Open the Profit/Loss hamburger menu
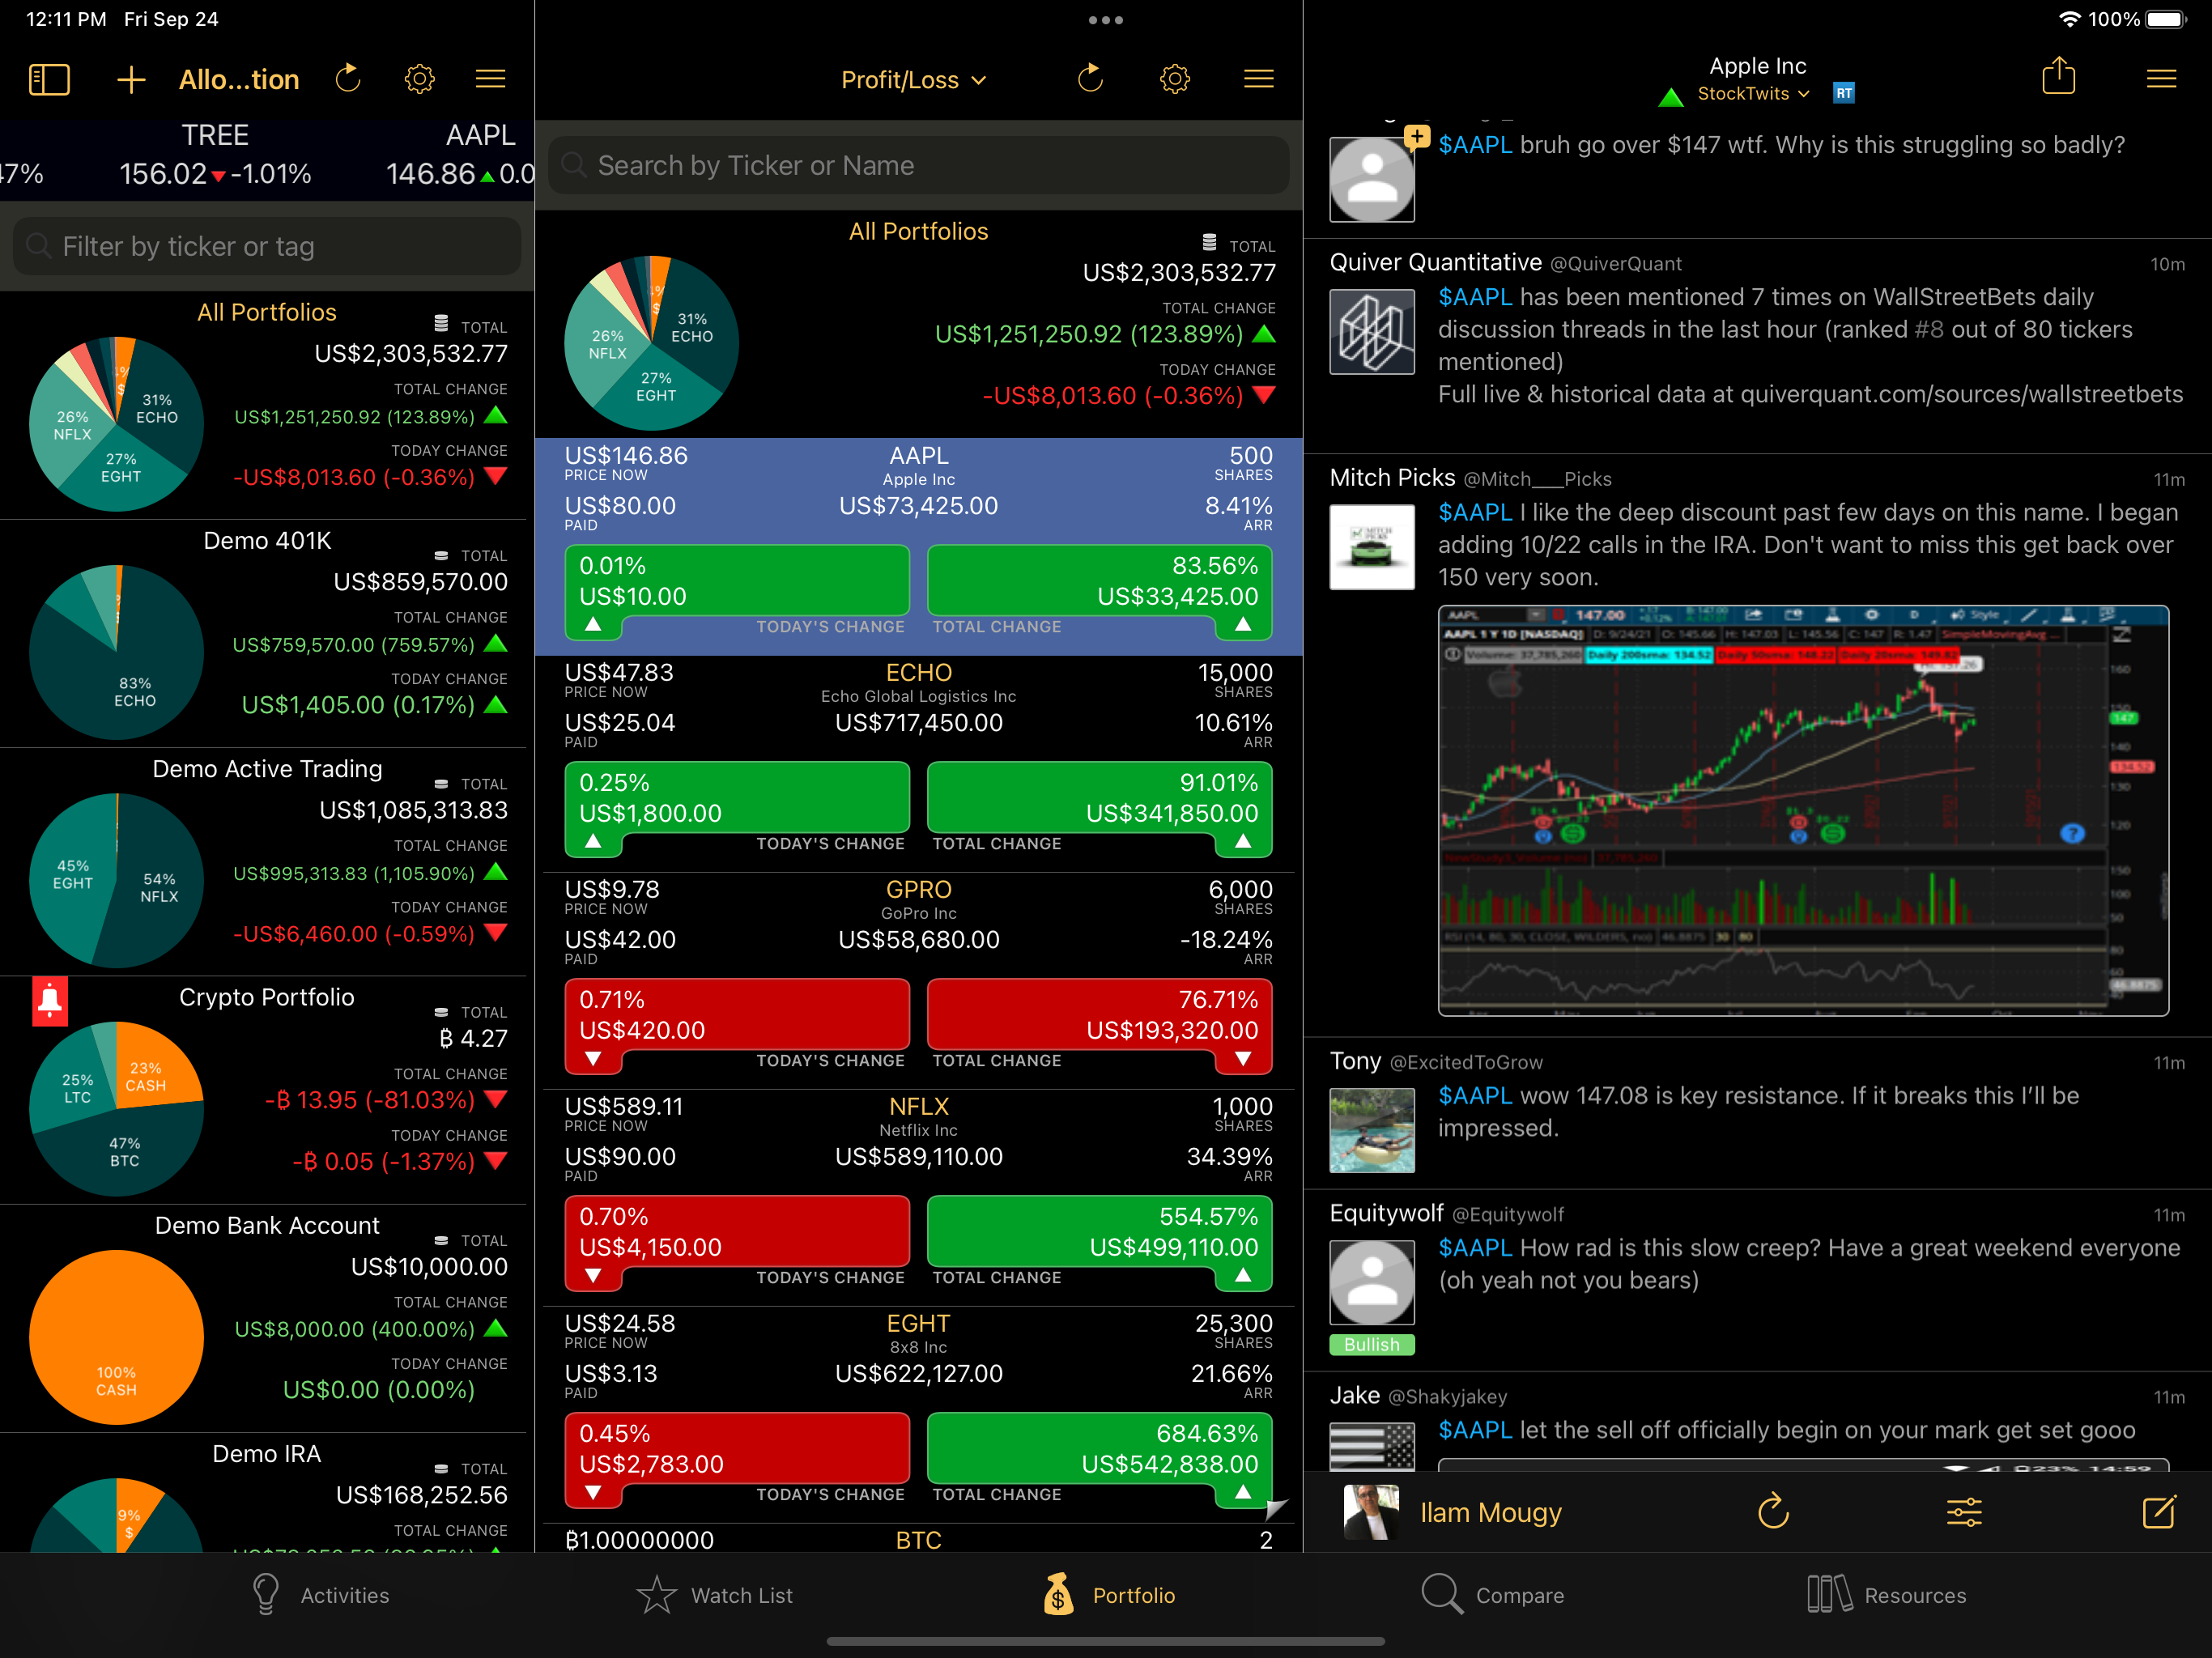This screenshot has width=2212, height=1658. tap(1258, 79)
